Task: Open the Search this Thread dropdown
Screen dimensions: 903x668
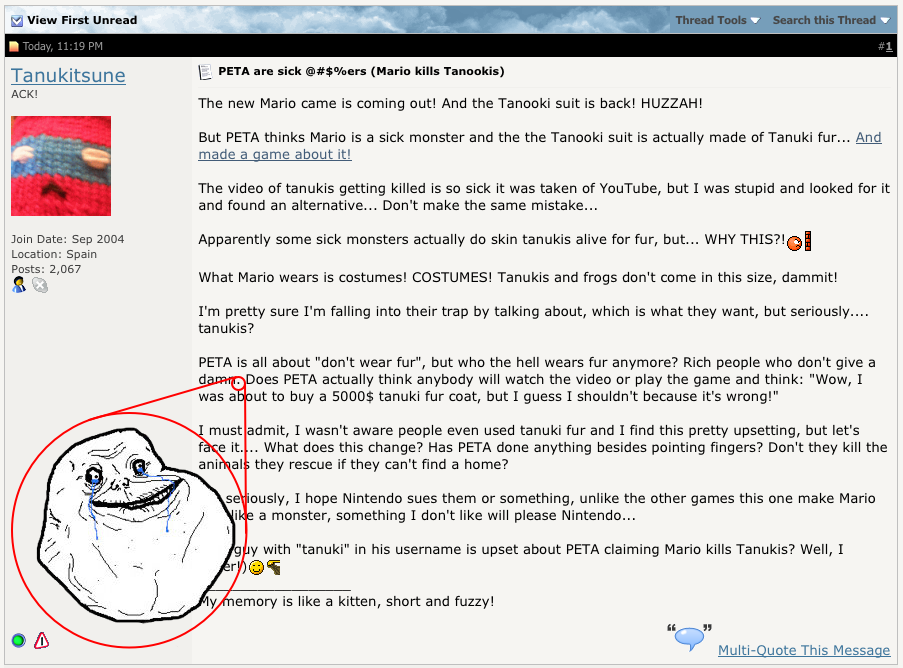Action: pyautogui.click(x=831, y=20)
